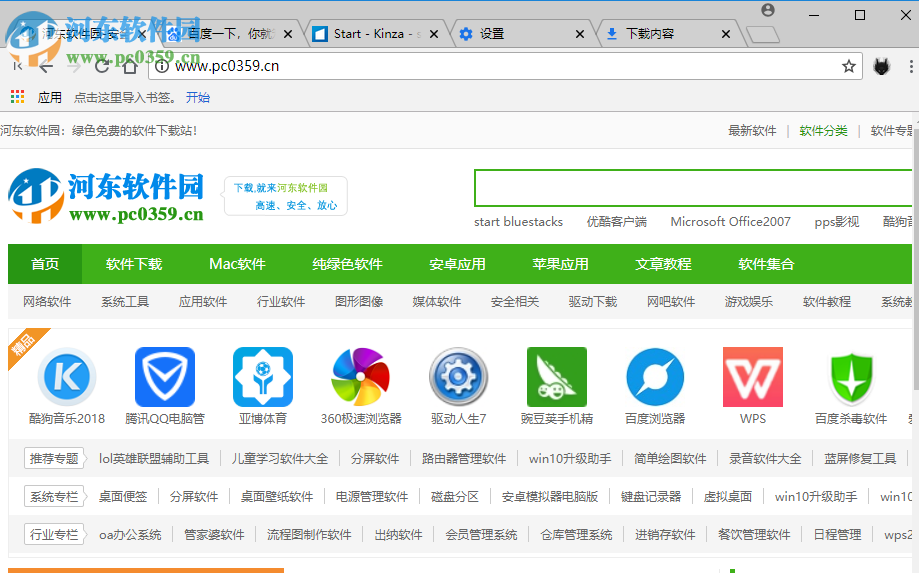This screenshot has width=919, height=573.
Task: Open the browser three-dot menu
Action: tap(910, 66)
